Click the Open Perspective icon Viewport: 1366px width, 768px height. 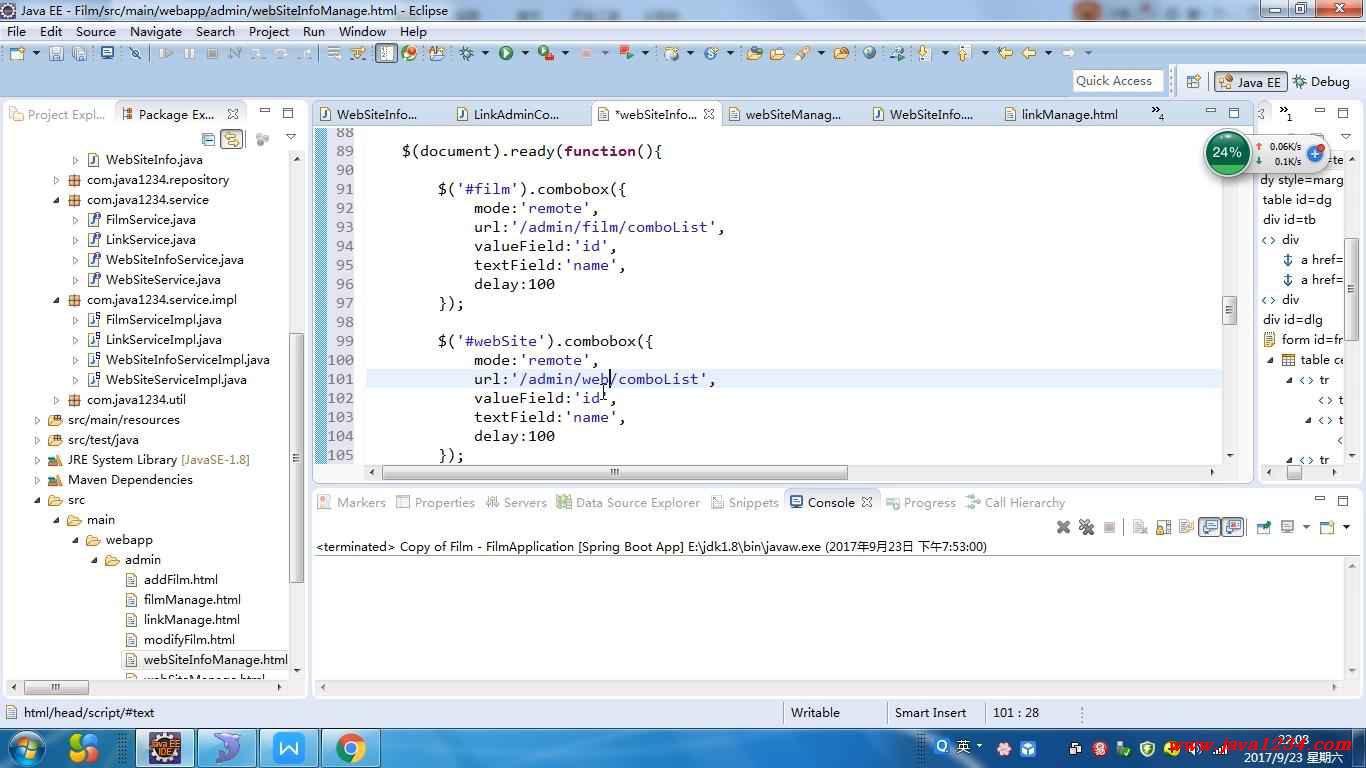(x=1193, y=82)
